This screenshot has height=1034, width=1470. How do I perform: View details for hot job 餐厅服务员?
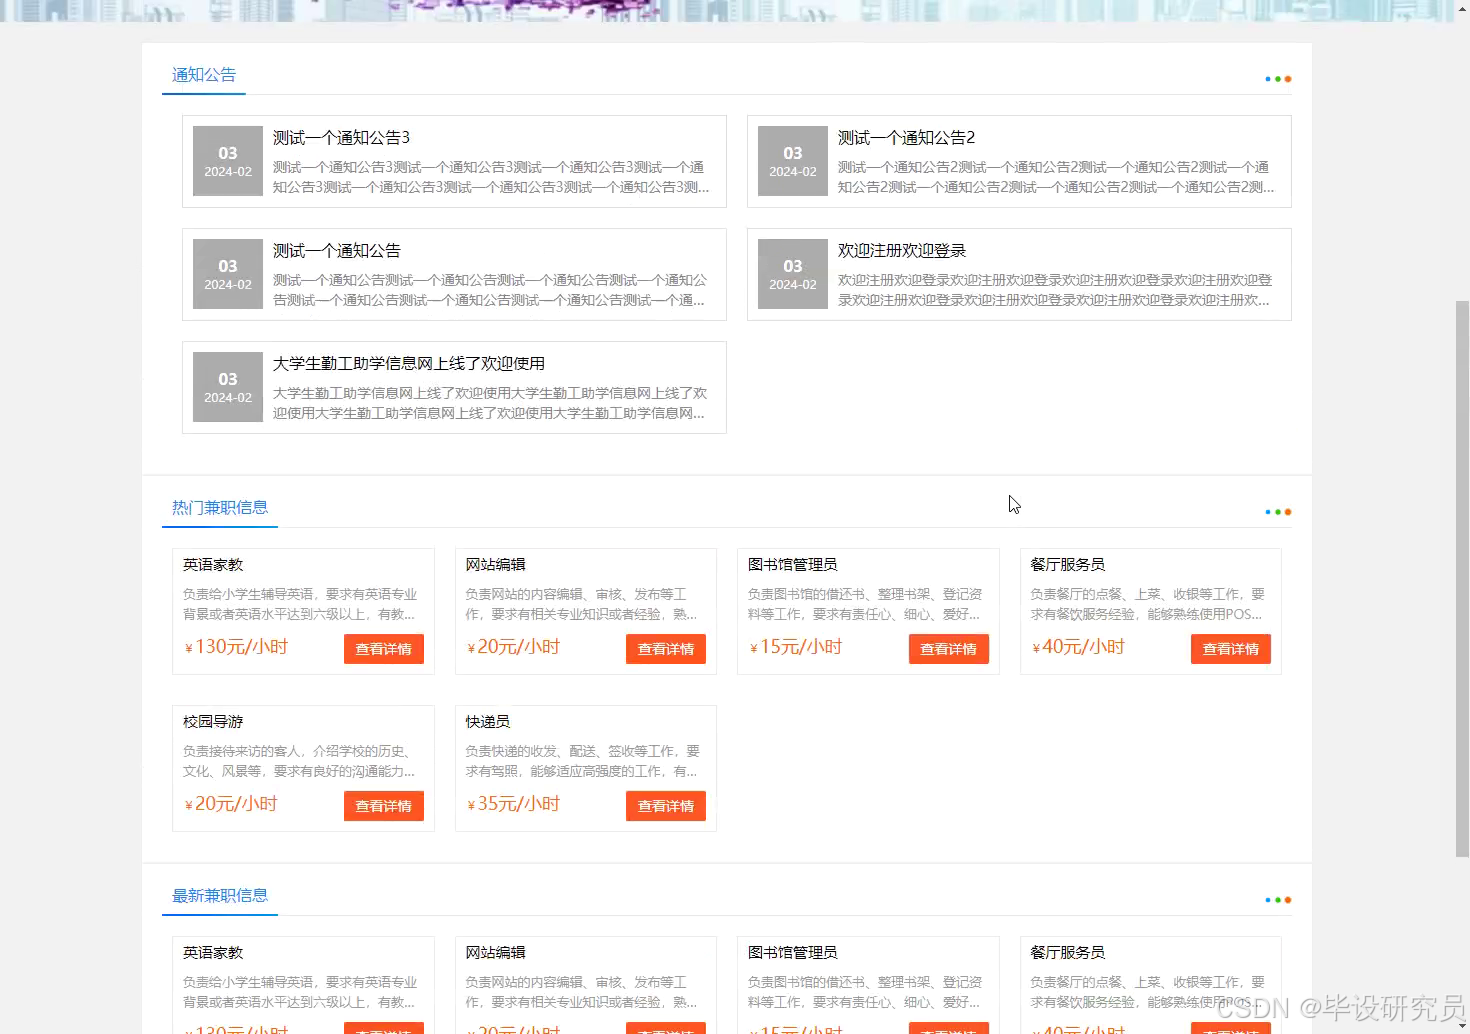tap(1231, 649)
